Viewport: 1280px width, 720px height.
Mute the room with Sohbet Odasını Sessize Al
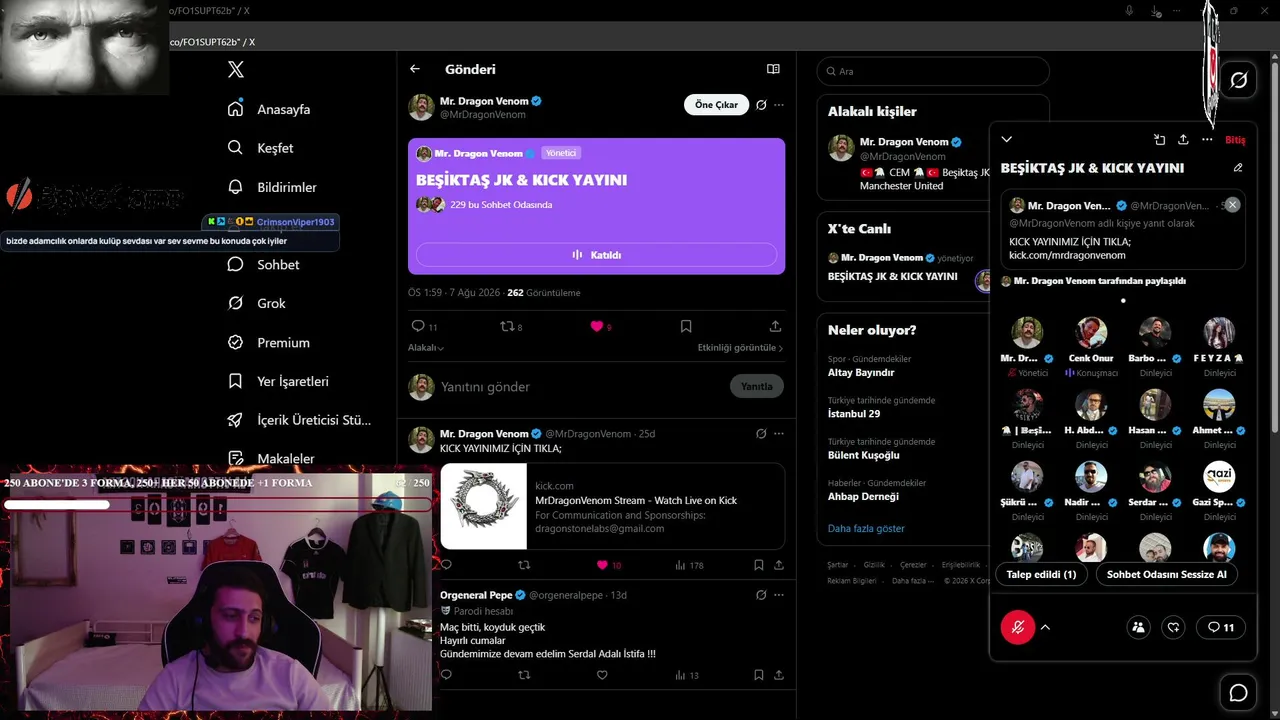click(1166, 574)
